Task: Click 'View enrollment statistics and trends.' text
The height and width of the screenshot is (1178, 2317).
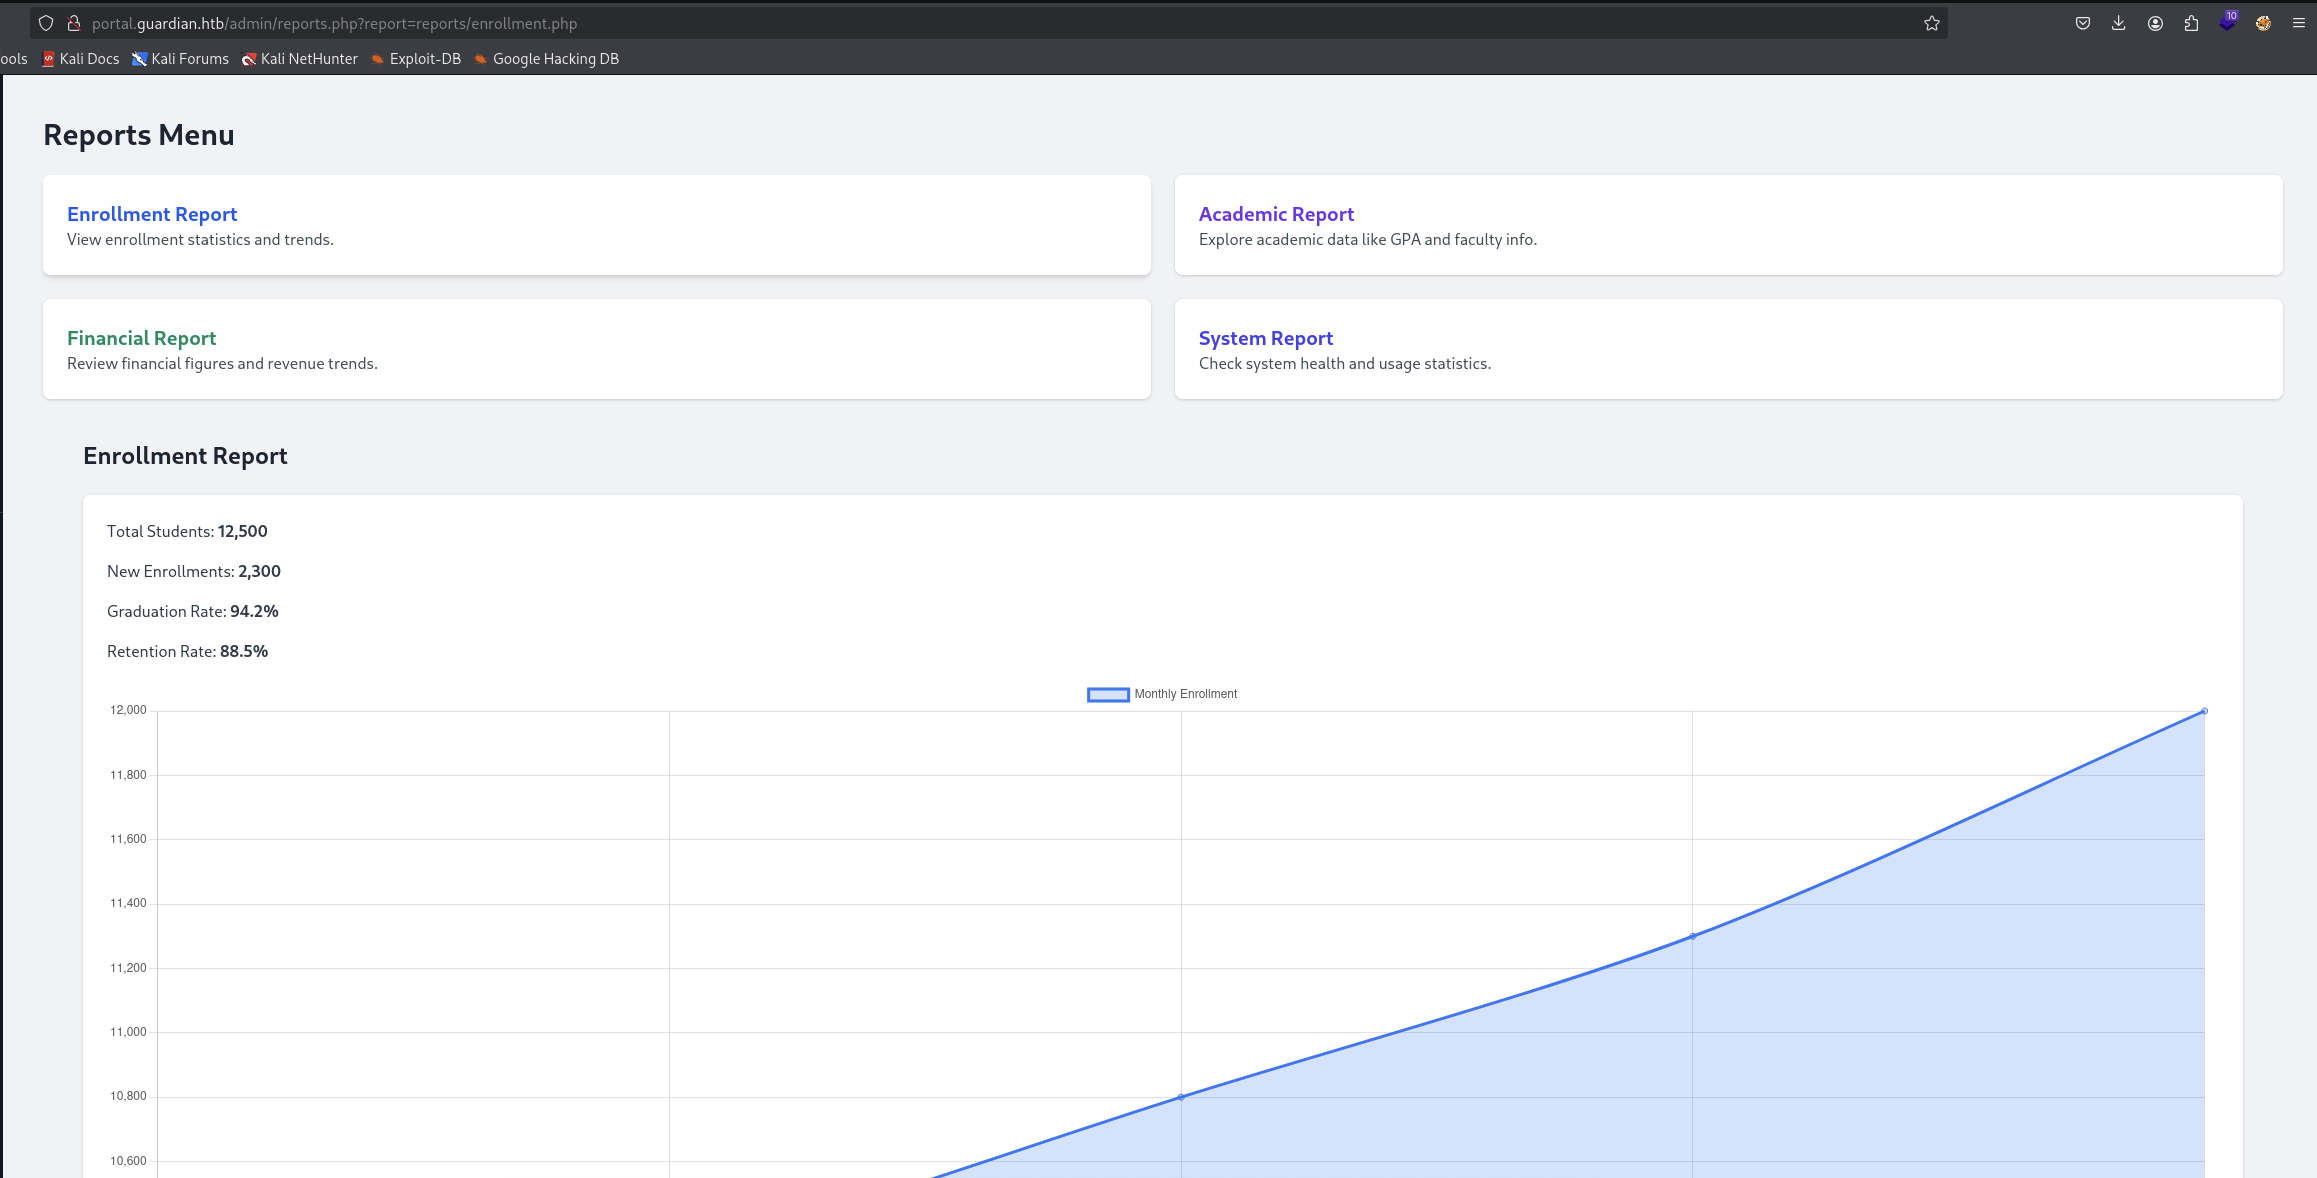Action: click(x=200, y=239)
